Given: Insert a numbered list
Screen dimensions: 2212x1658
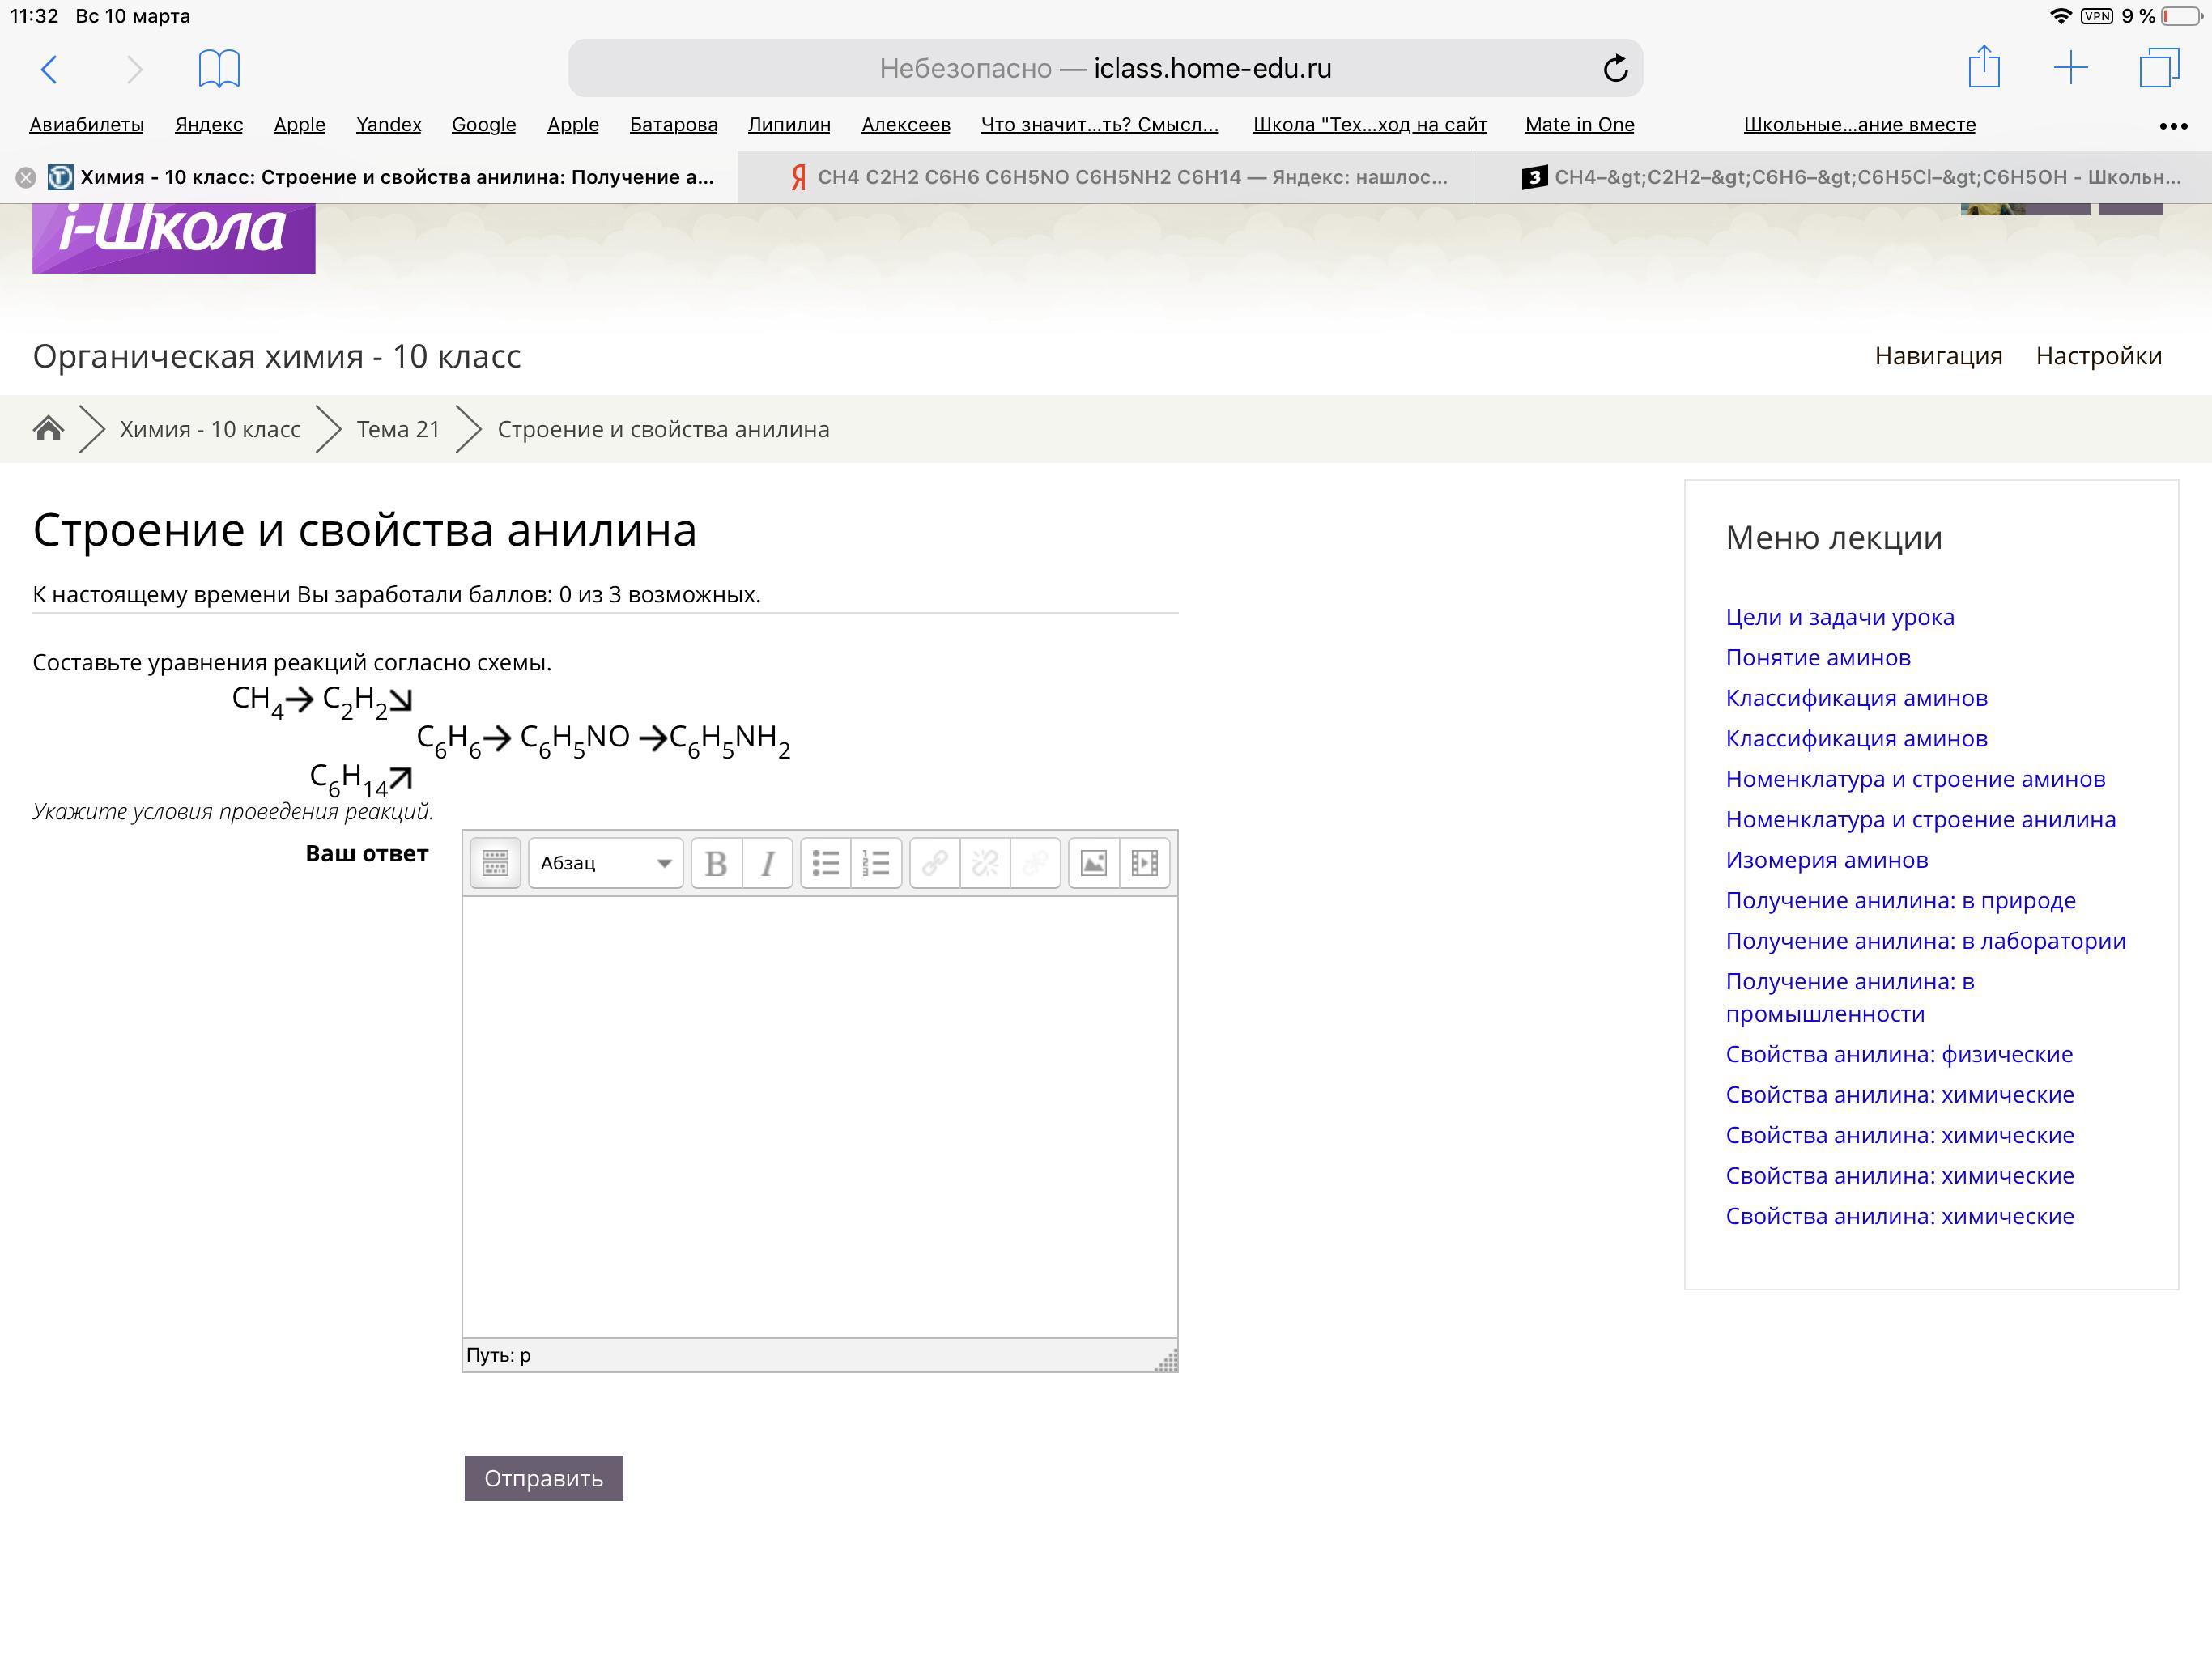Looking at the screenshot, I should pos(876,863).
